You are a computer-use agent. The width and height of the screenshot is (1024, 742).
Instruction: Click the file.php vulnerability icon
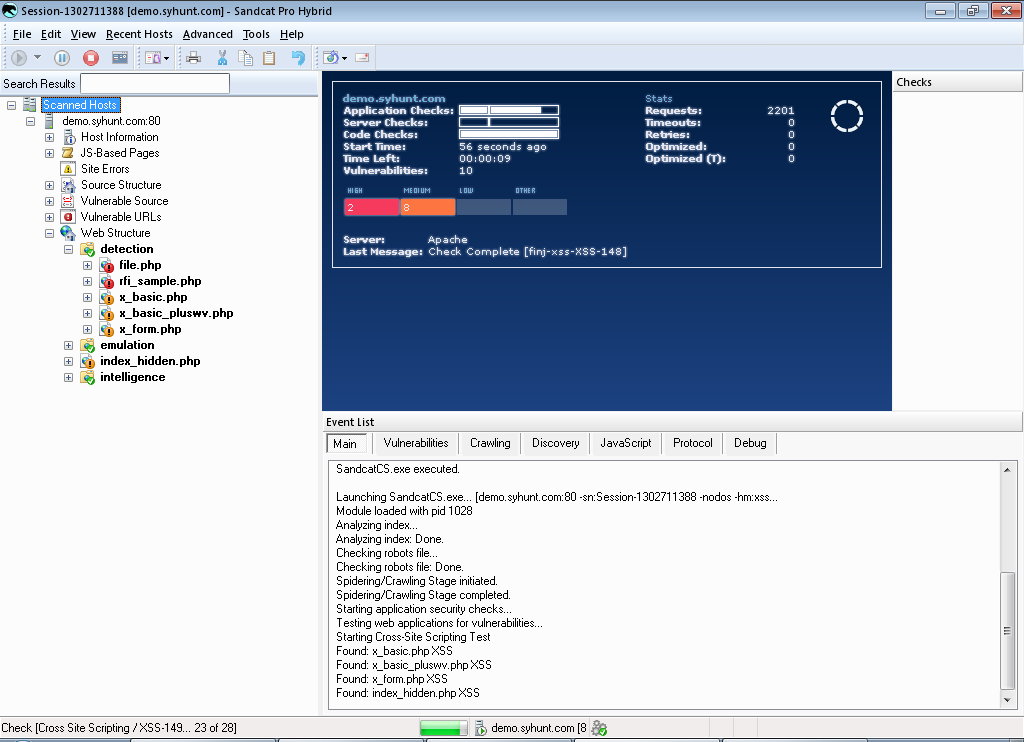point(107,265)
